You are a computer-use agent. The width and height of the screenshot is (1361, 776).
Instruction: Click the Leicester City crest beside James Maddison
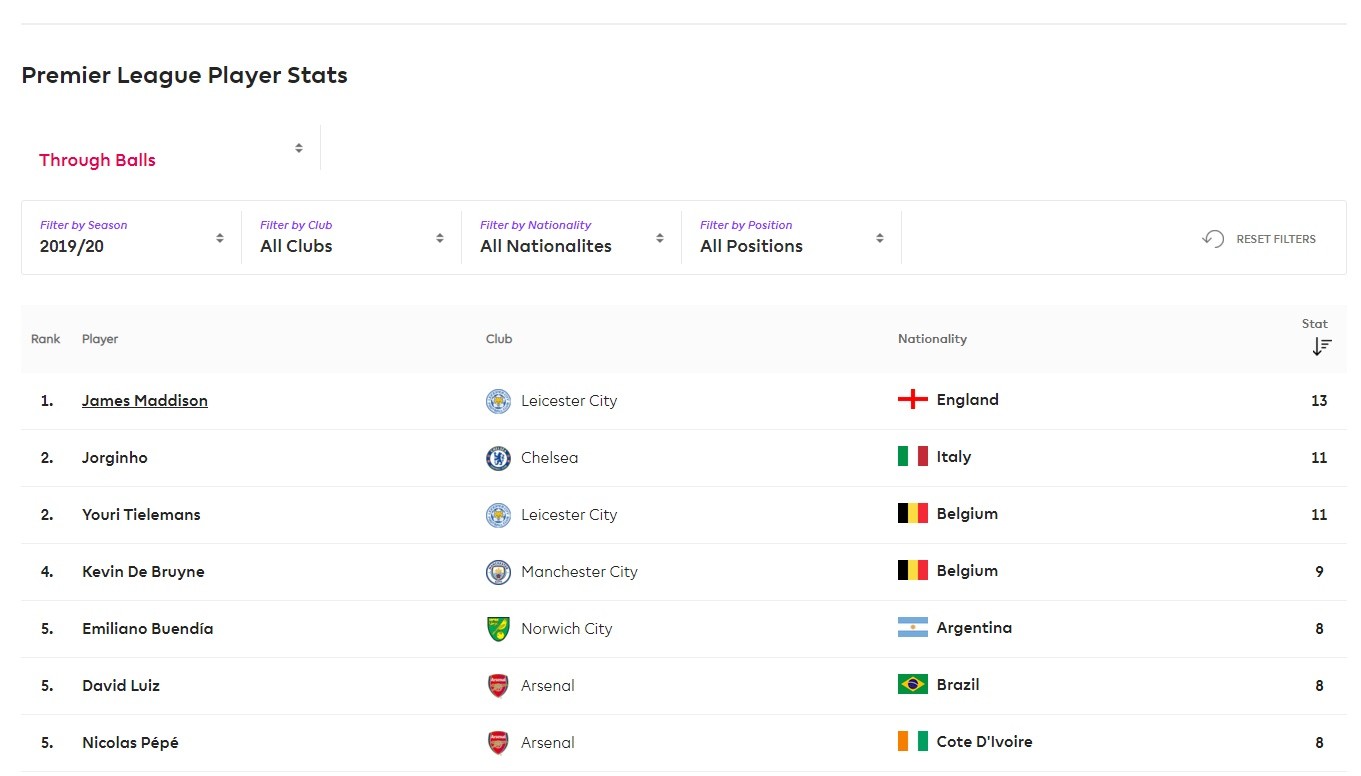coord(498,401)
